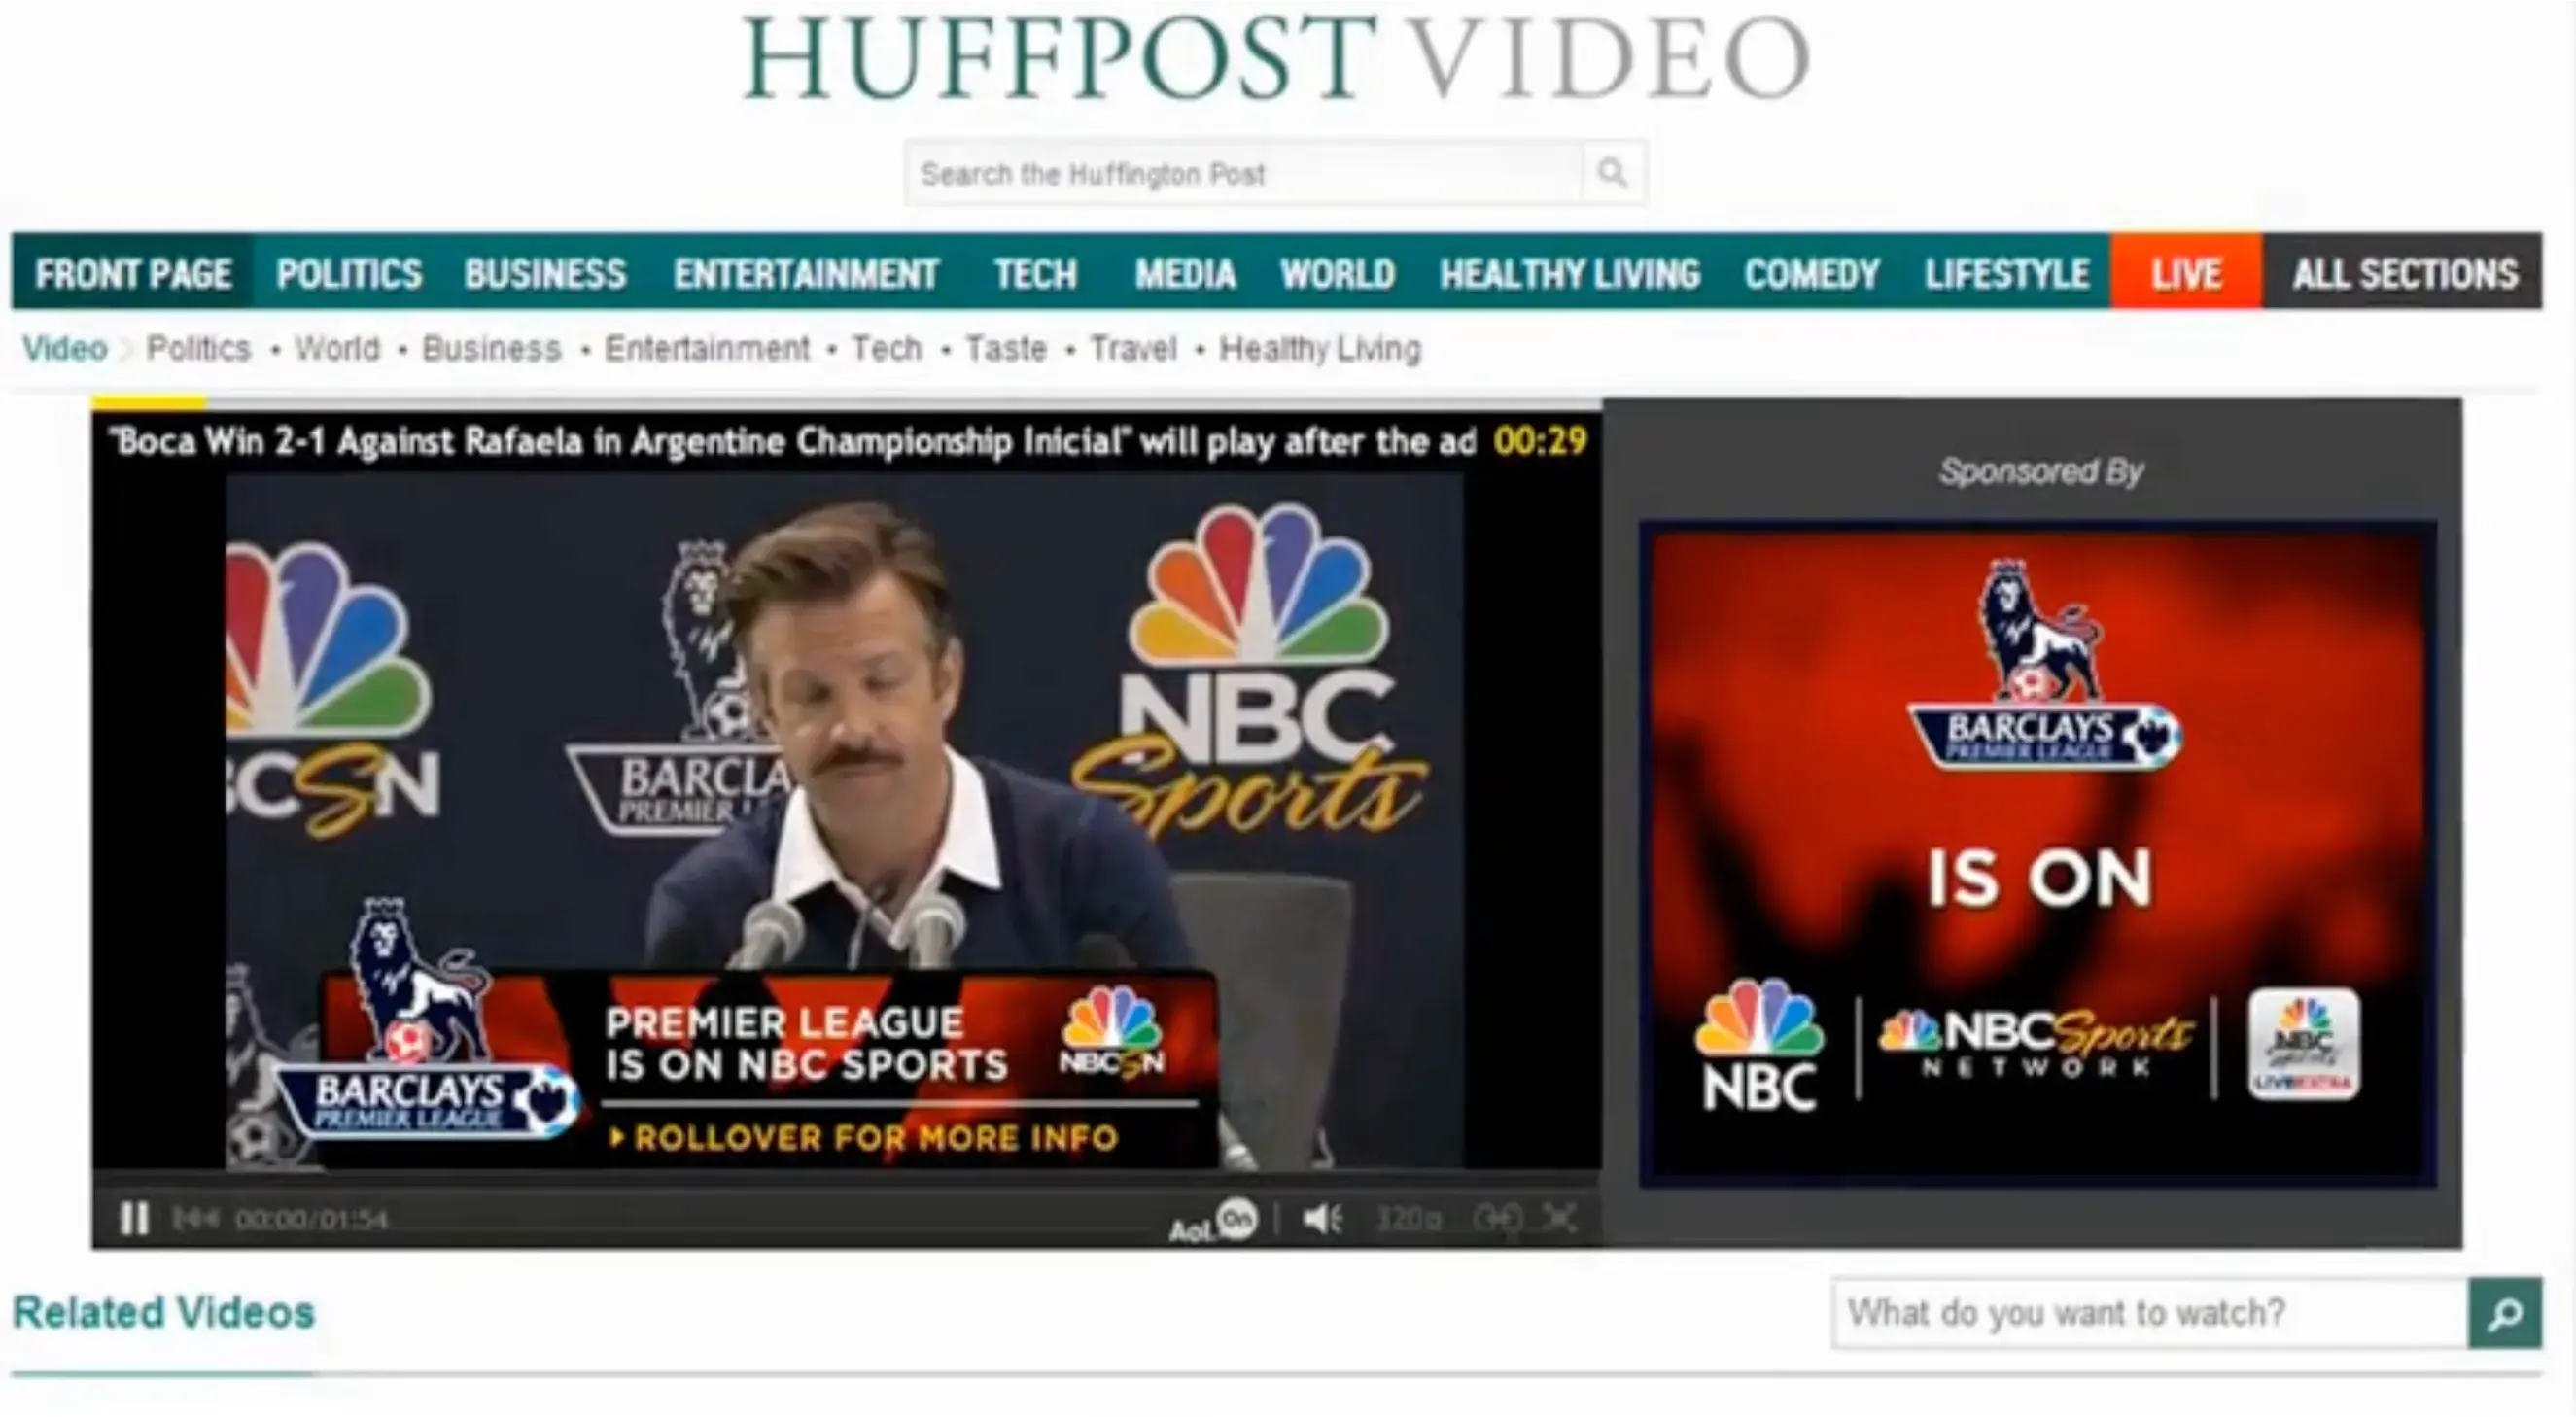Open the 320p quality selector
Image resolution: width=2576 pixels, height=1417 pixels.
tap(1408, 1218)
